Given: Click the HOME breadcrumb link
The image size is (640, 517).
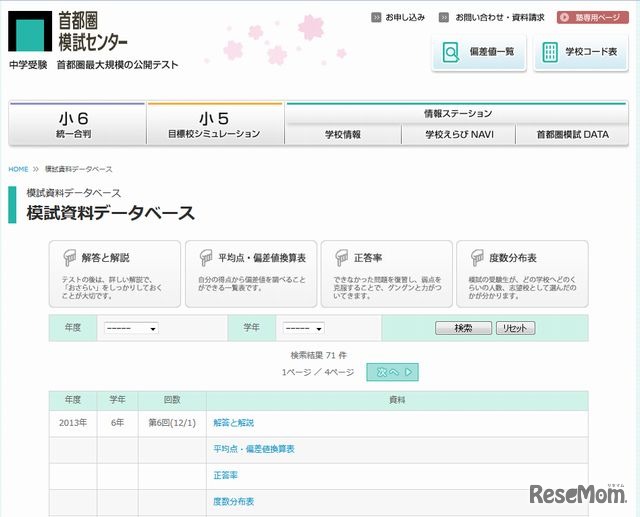Looking at the screenshot, I should click(x=18, y=169).
